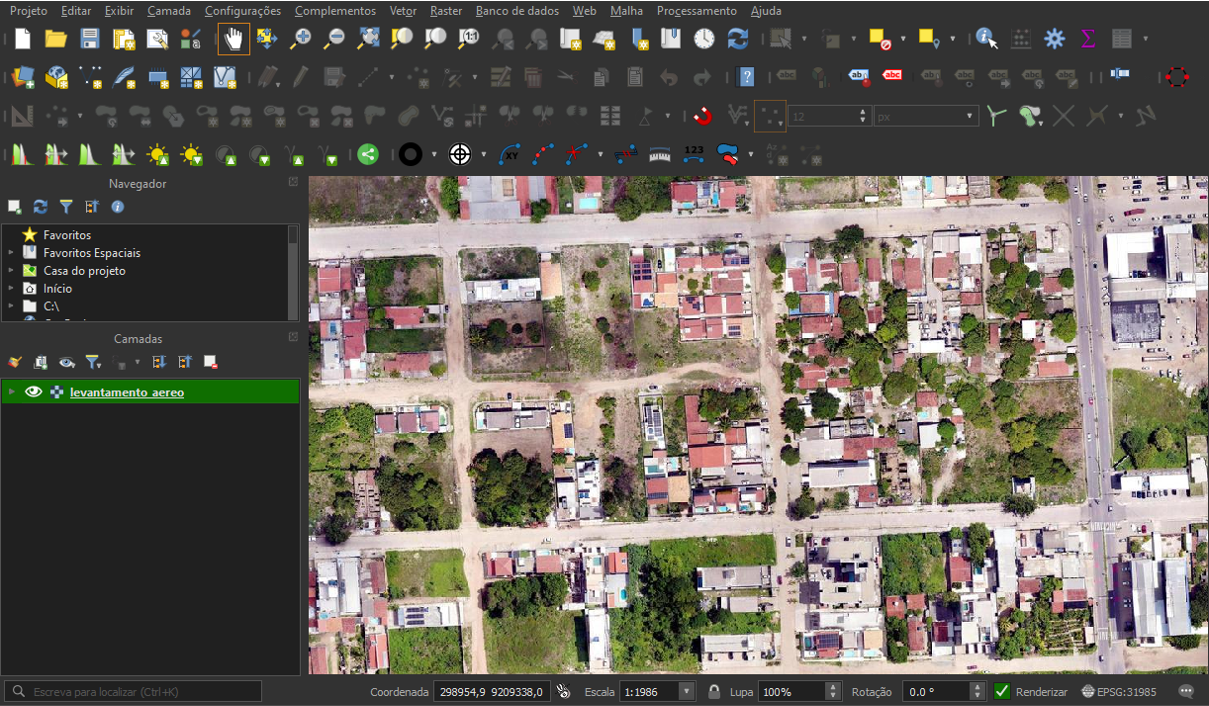Toggle the scale lock padlock icon
This screenshot has height=706, width=1209.
(714, 692)
